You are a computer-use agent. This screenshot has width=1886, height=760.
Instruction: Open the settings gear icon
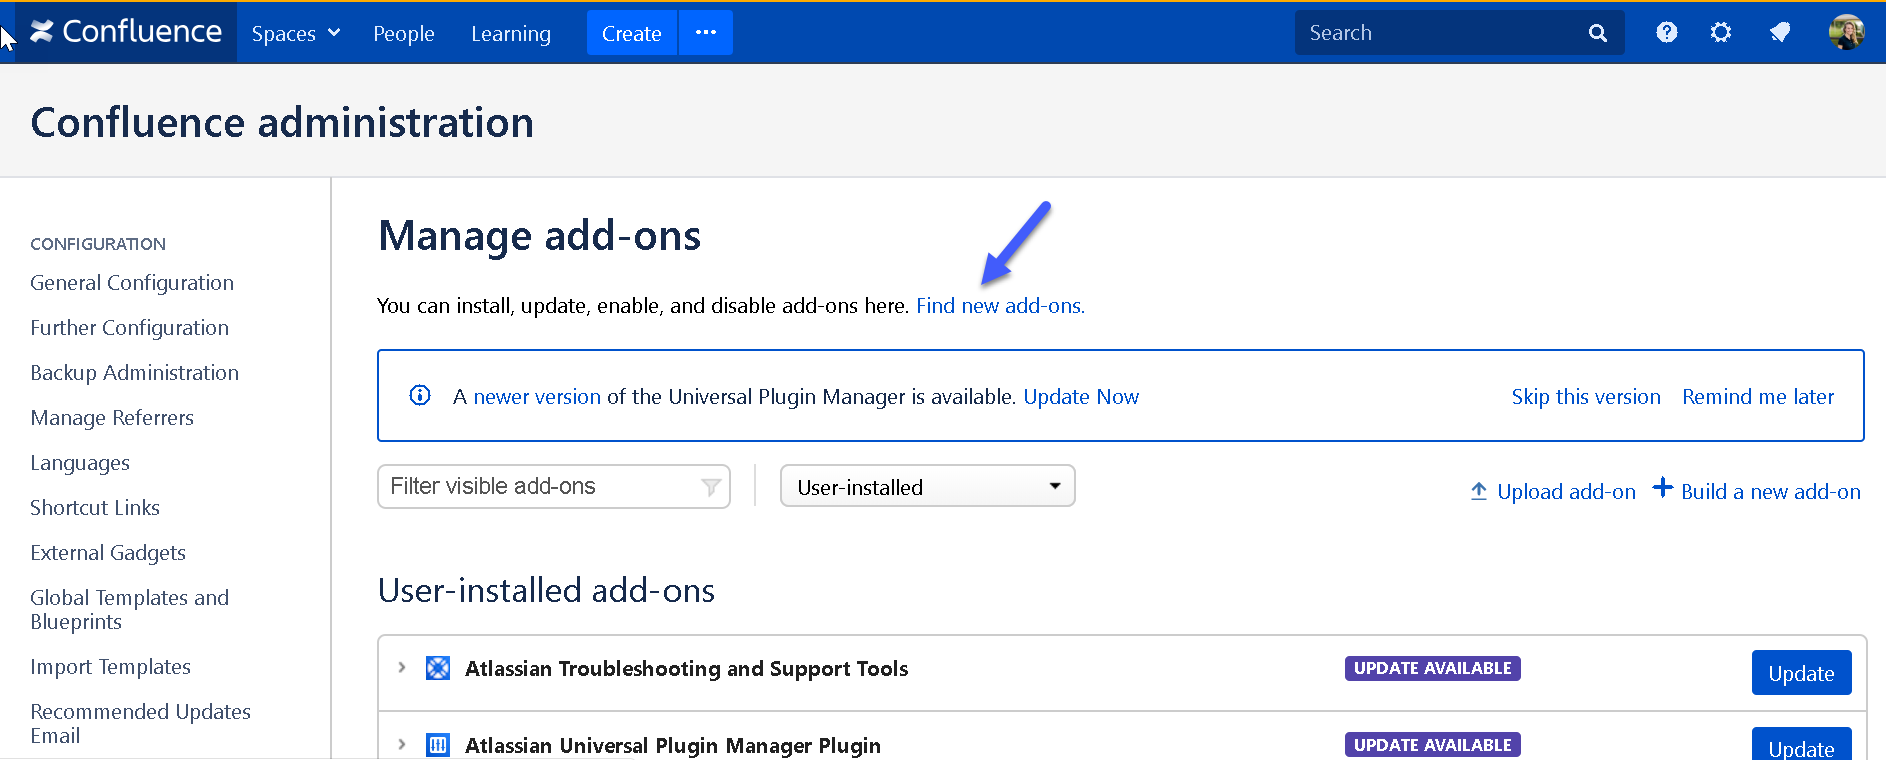[1720, 33]
